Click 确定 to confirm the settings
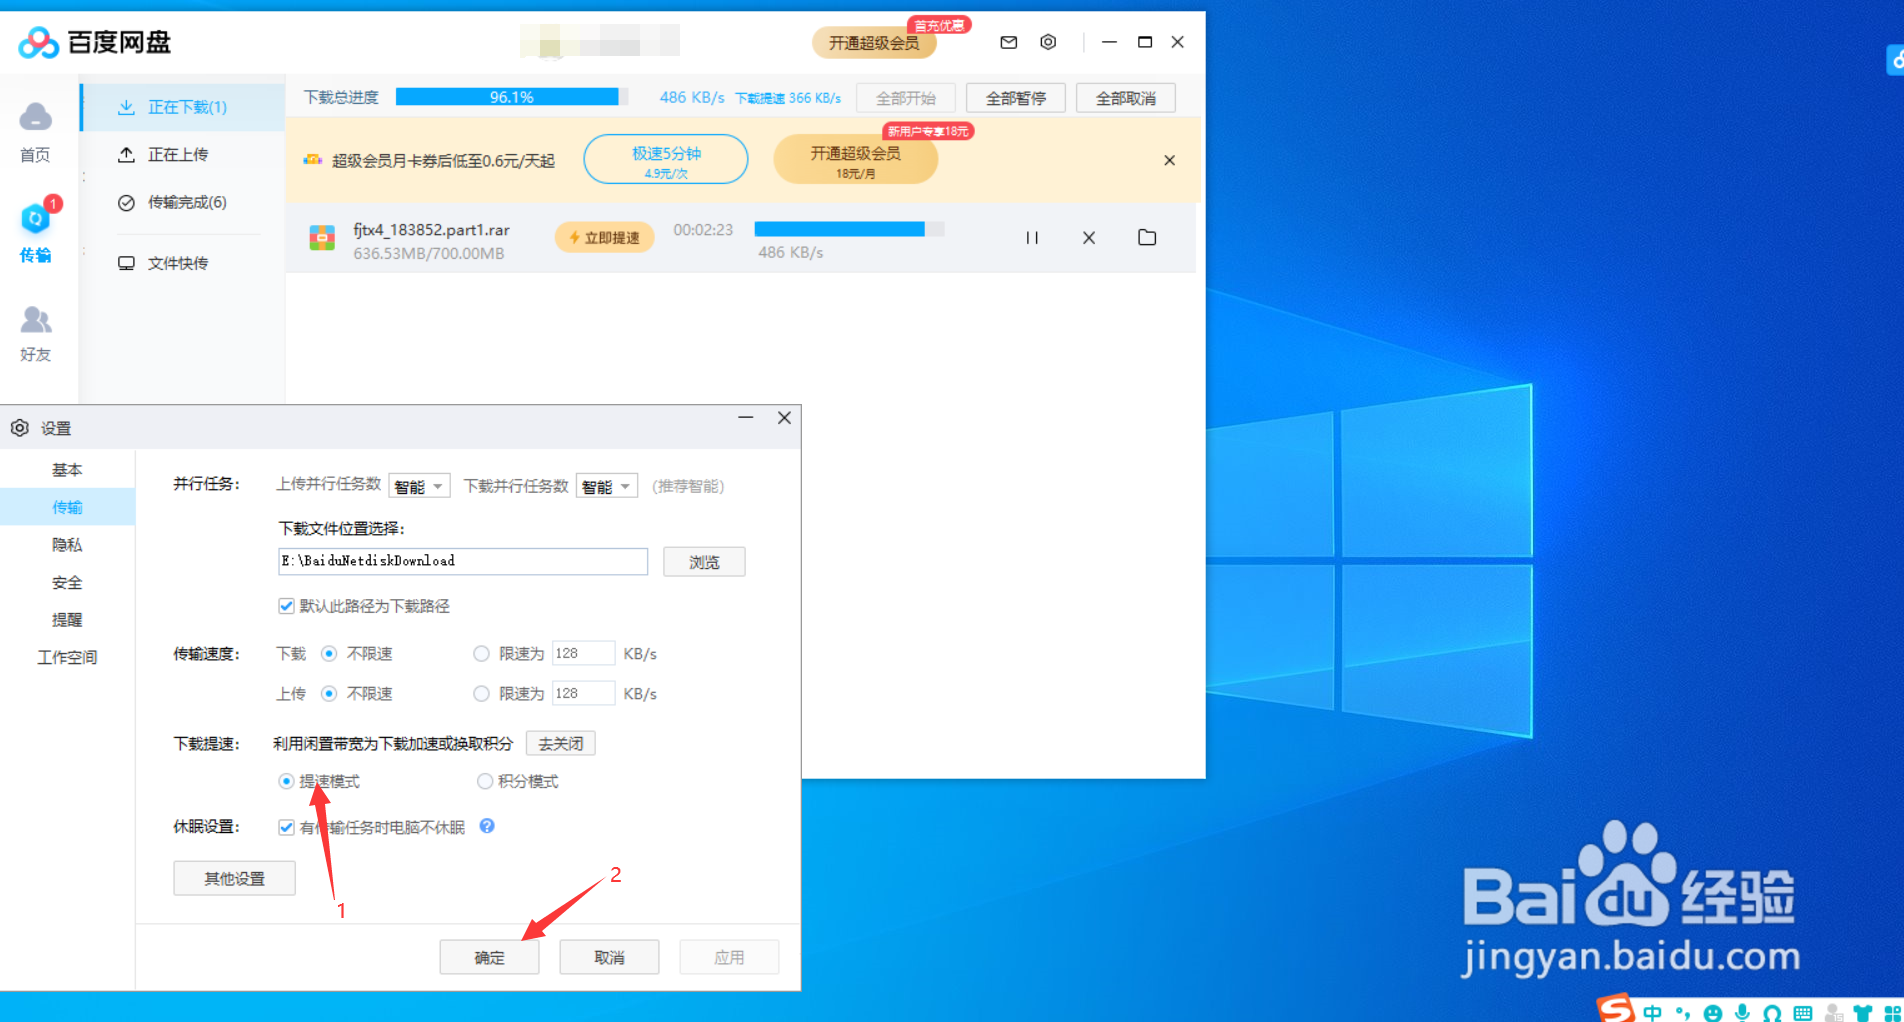 [x=489, y=957]
